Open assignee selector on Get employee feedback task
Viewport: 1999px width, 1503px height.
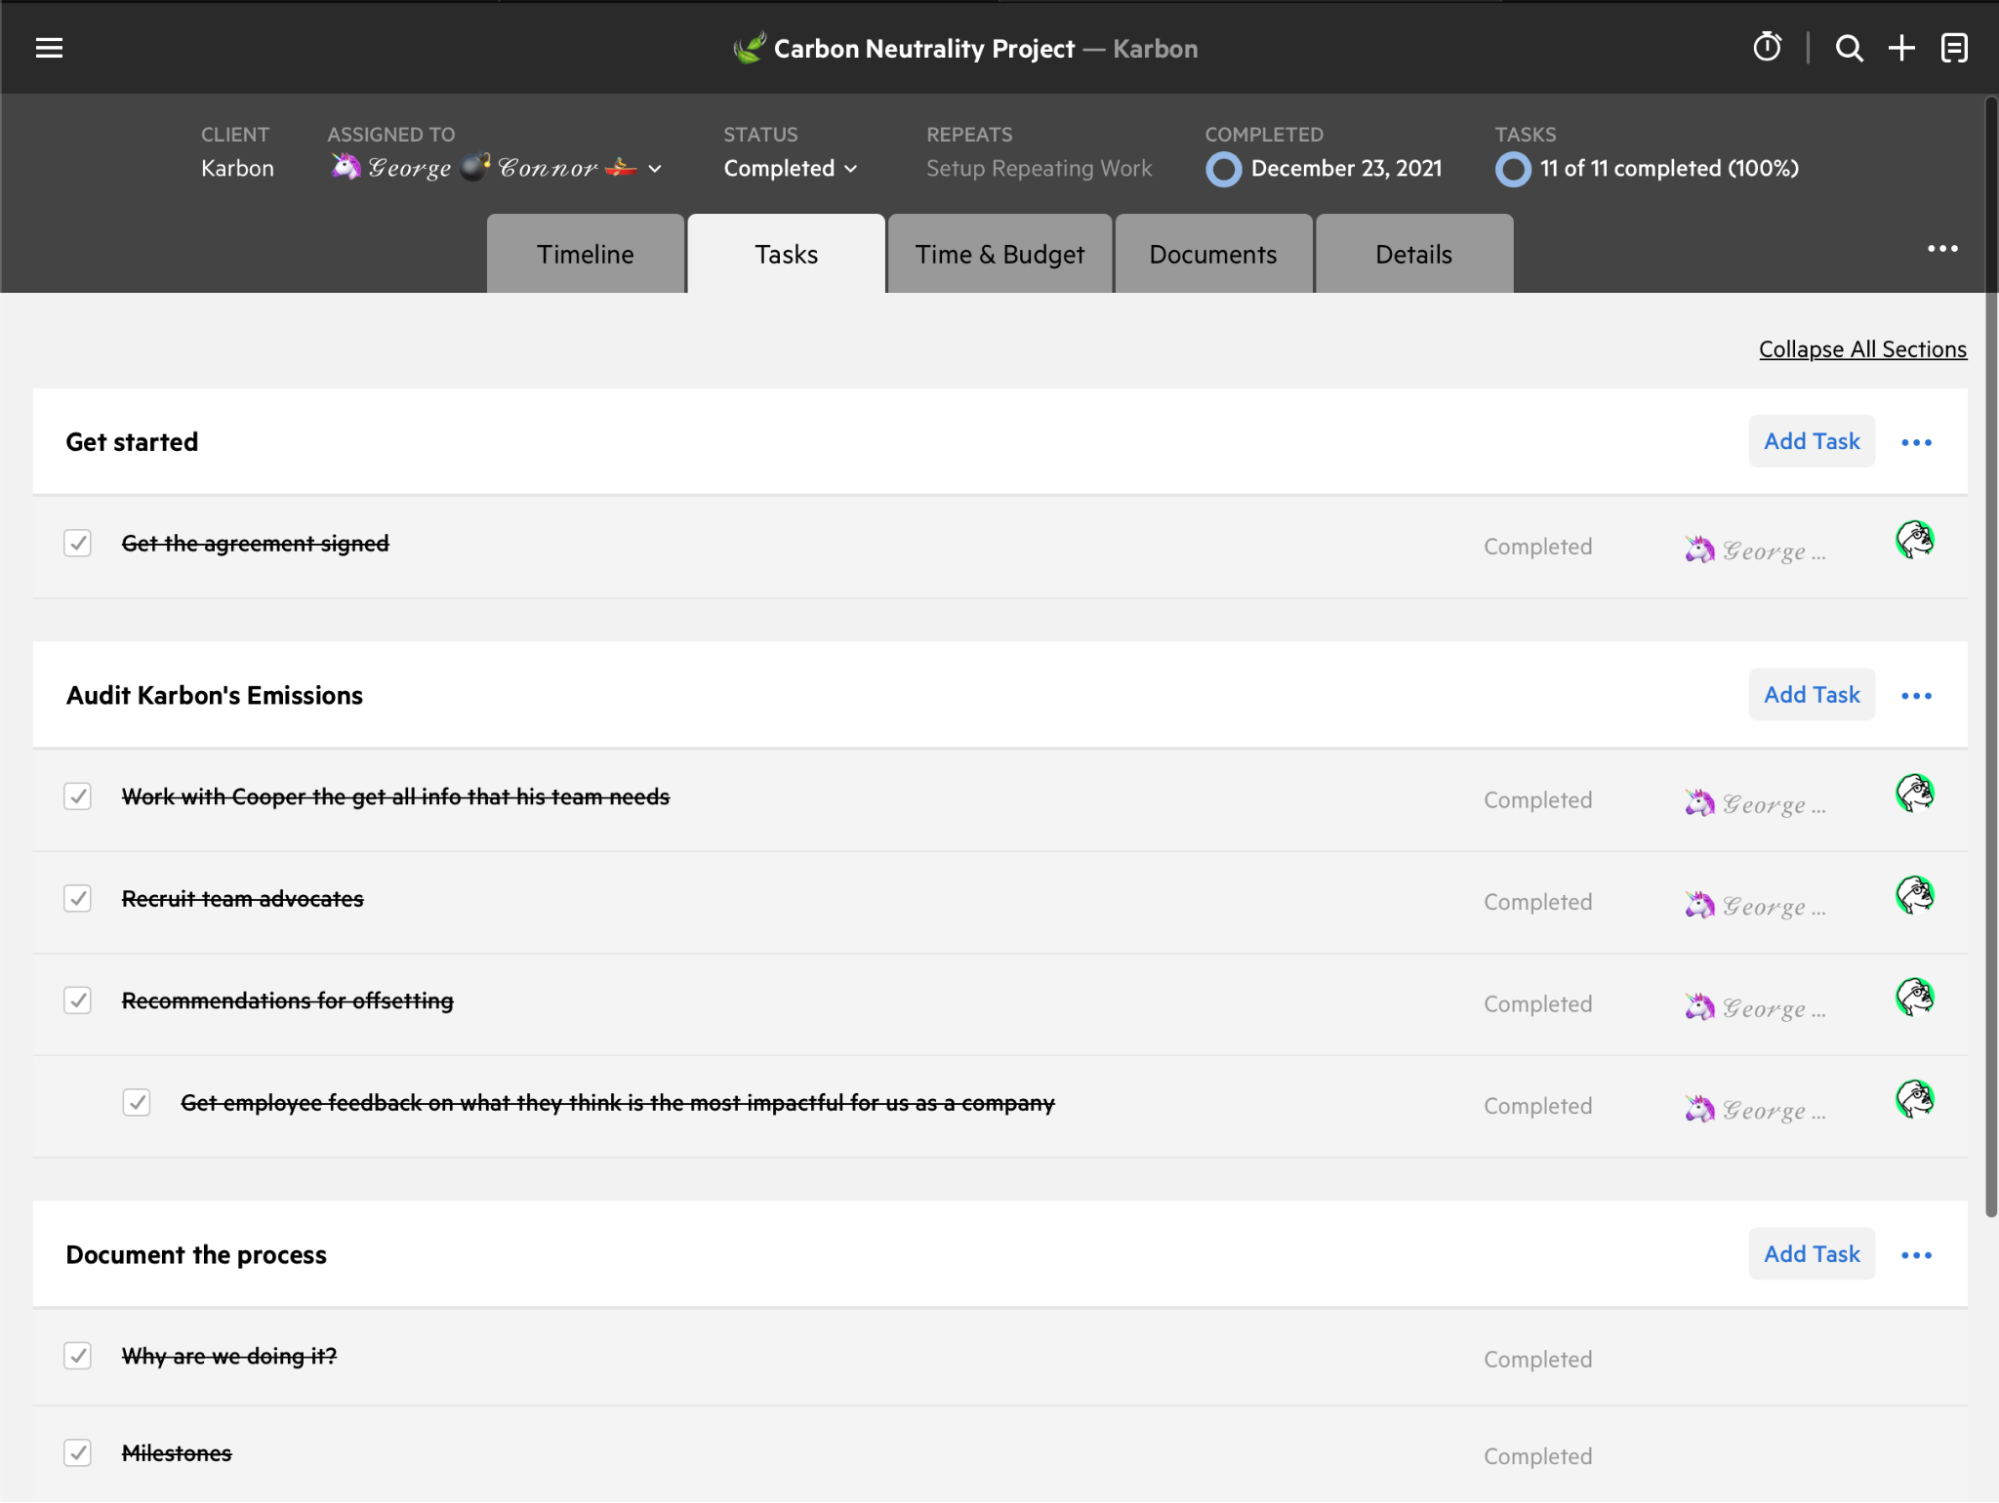(1754, 1108)
